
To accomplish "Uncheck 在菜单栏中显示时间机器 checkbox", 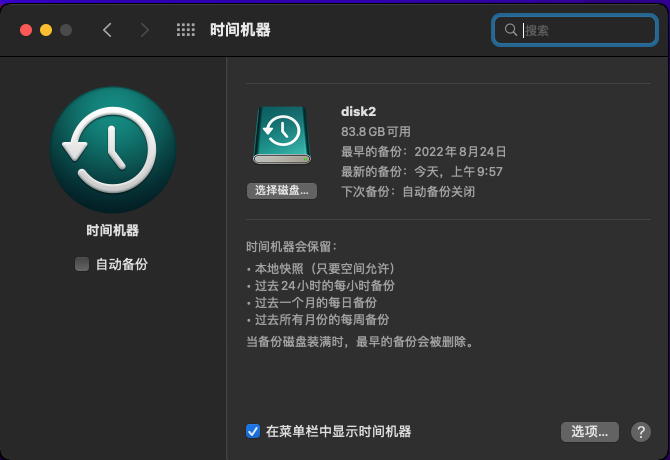I will tap(253, 431).
